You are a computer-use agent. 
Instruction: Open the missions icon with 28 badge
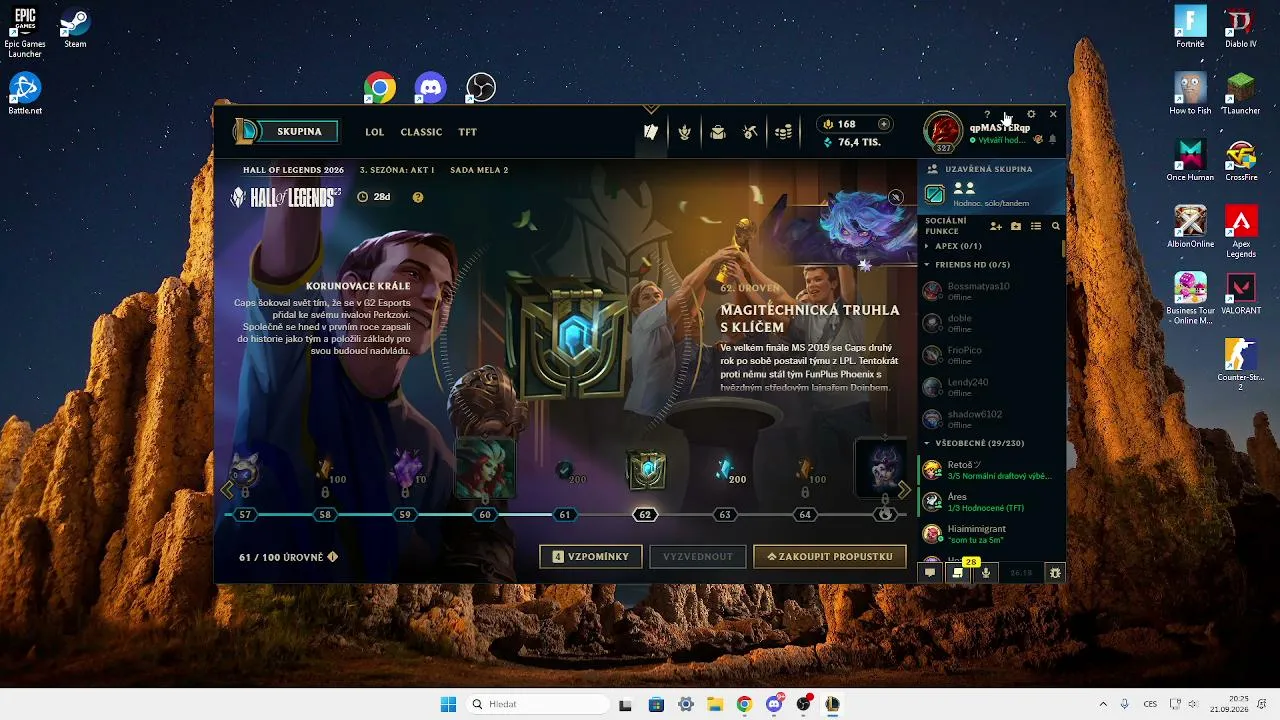pyautogui.click(x=958, y=573)
